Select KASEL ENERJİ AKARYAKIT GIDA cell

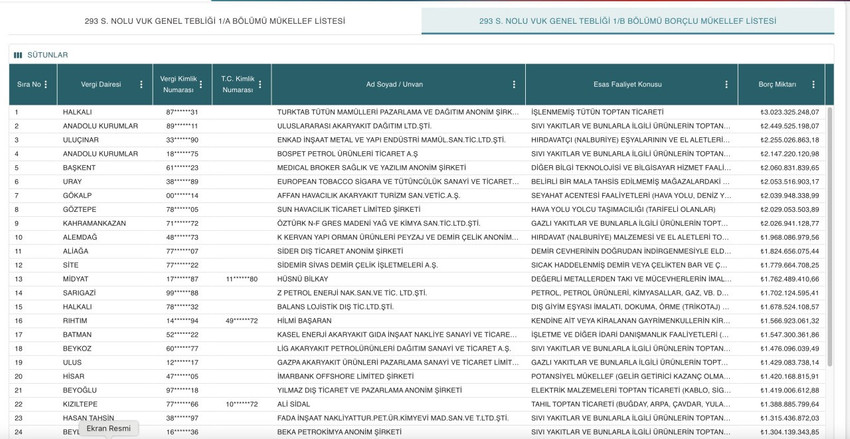pos(395,335)
